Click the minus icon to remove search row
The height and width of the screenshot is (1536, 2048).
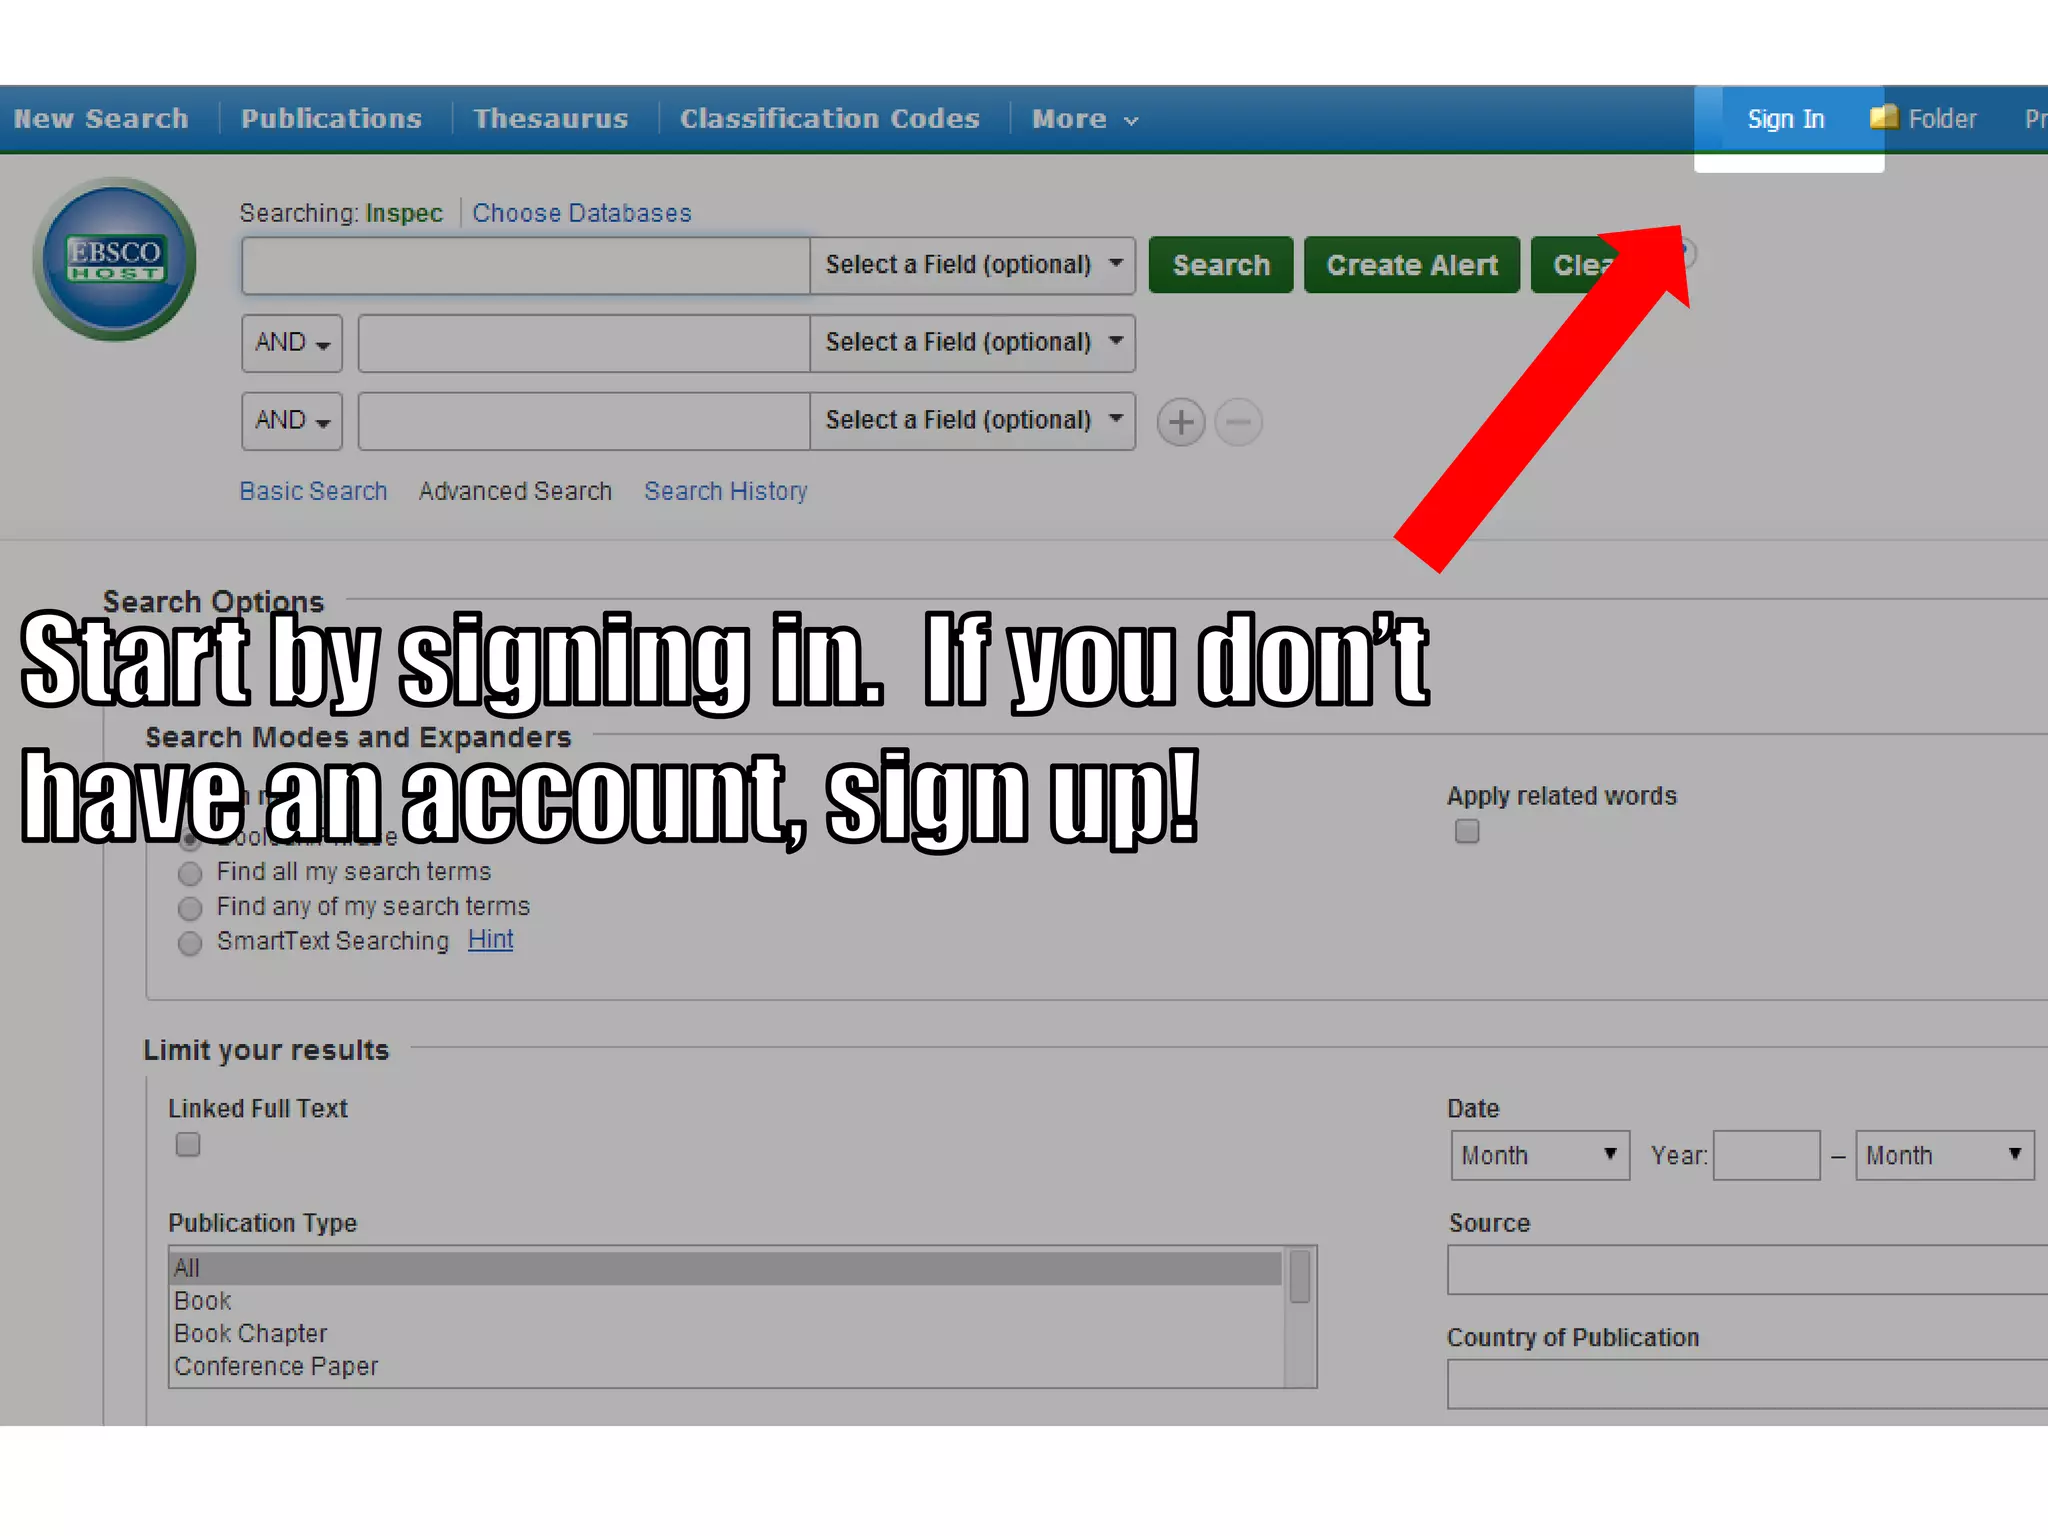(1238, 422)
